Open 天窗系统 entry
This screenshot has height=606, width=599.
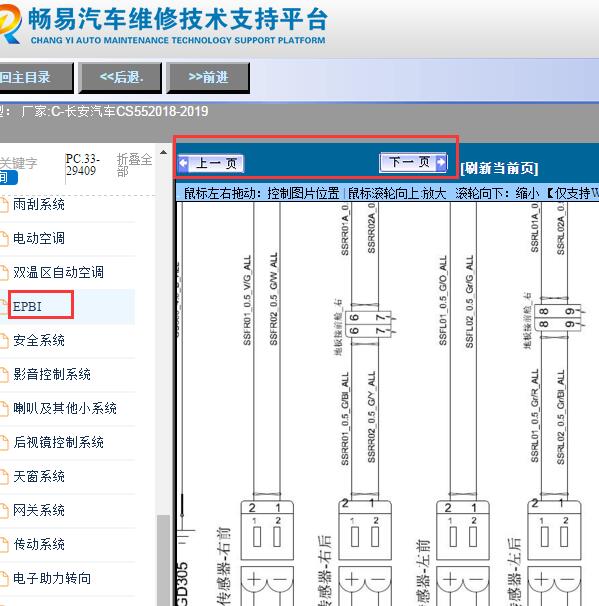[39, 477]
